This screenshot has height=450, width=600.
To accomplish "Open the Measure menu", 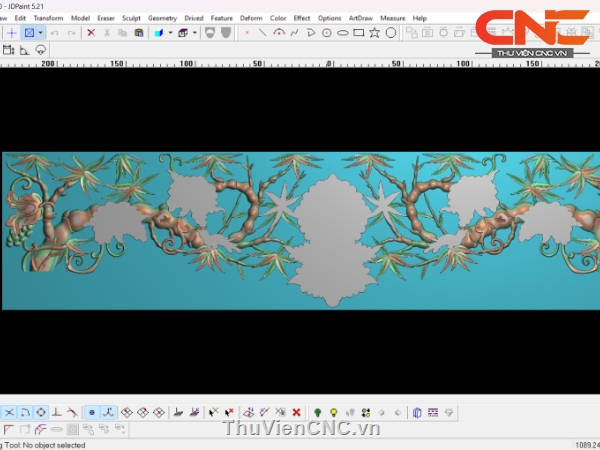I will [392, 18].
